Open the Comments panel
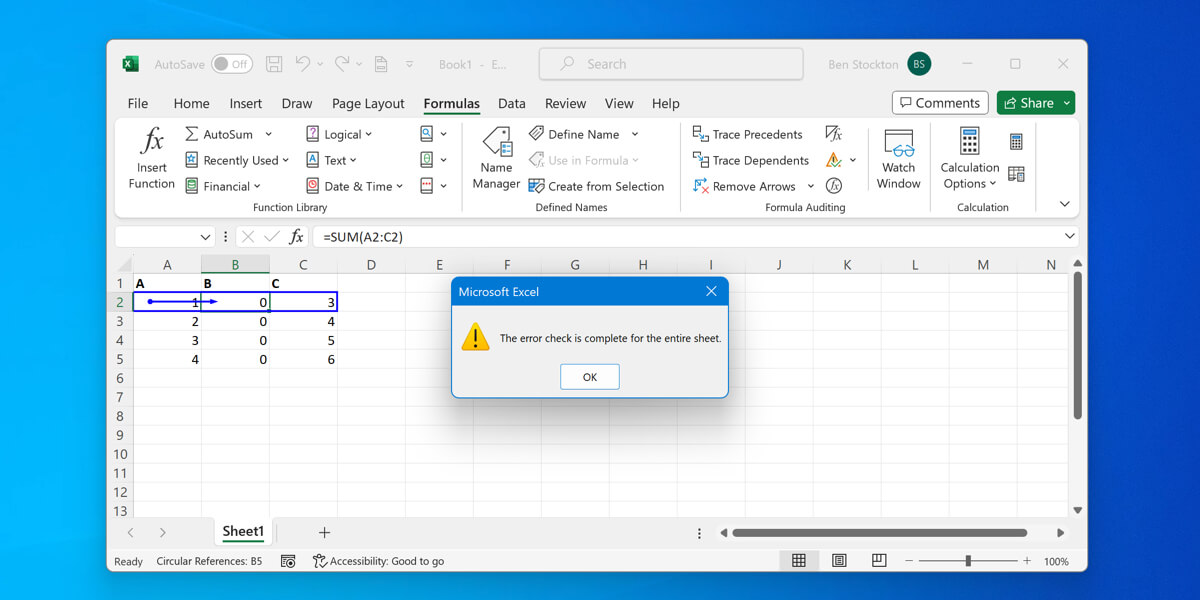 point(939,102)
